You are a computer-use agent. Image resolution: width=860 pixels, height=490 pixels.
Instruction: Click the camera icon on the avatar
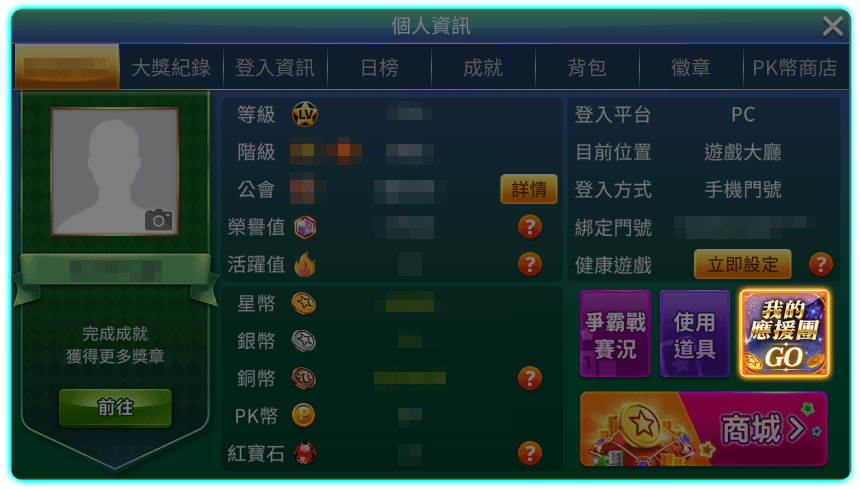[x=159, y=219]
